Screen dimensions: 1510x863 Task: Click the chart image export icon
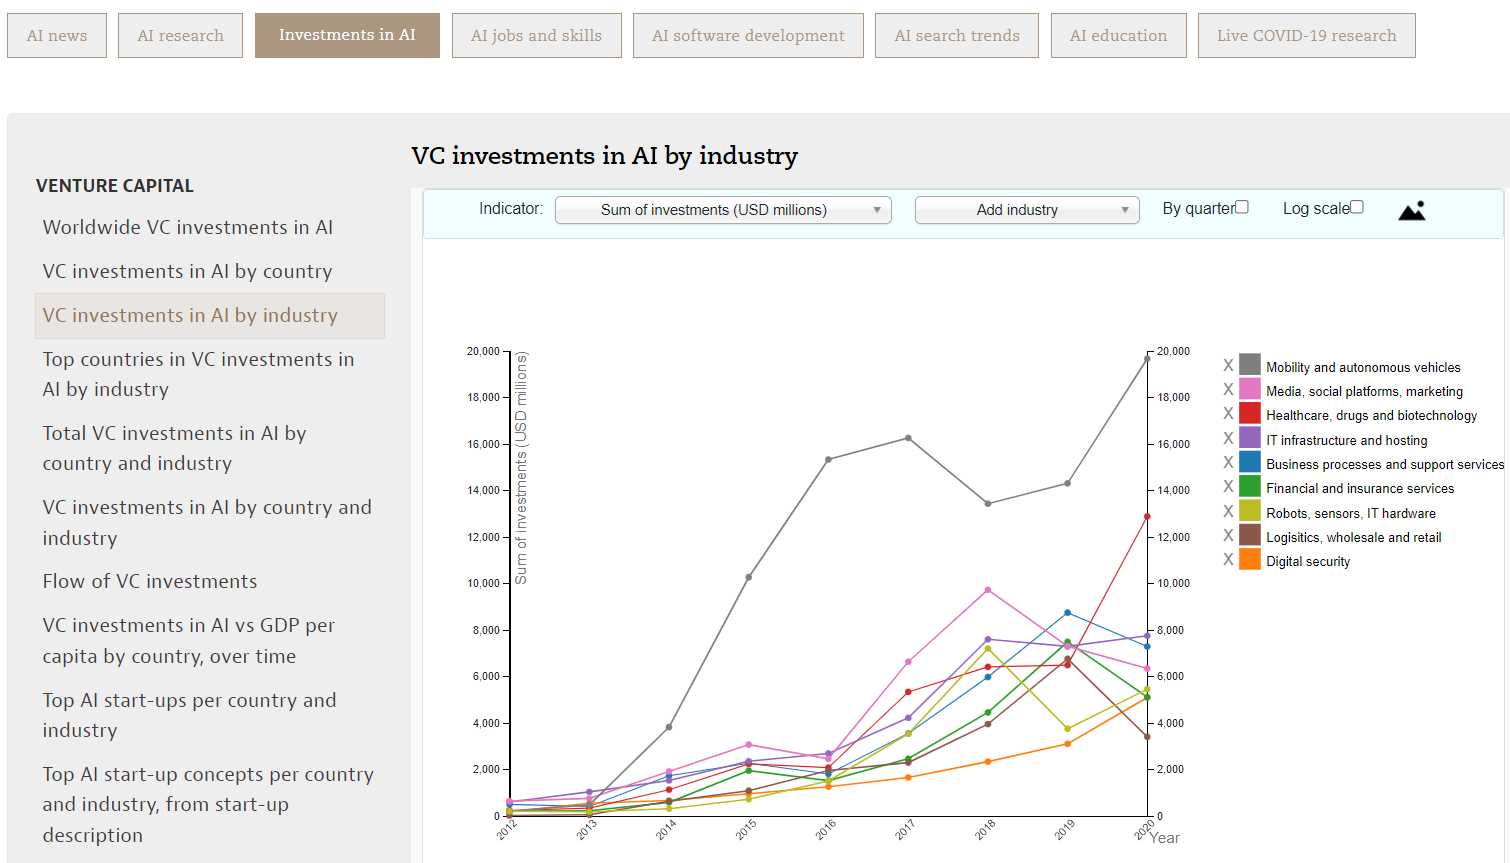click(x=1411, y=210)
